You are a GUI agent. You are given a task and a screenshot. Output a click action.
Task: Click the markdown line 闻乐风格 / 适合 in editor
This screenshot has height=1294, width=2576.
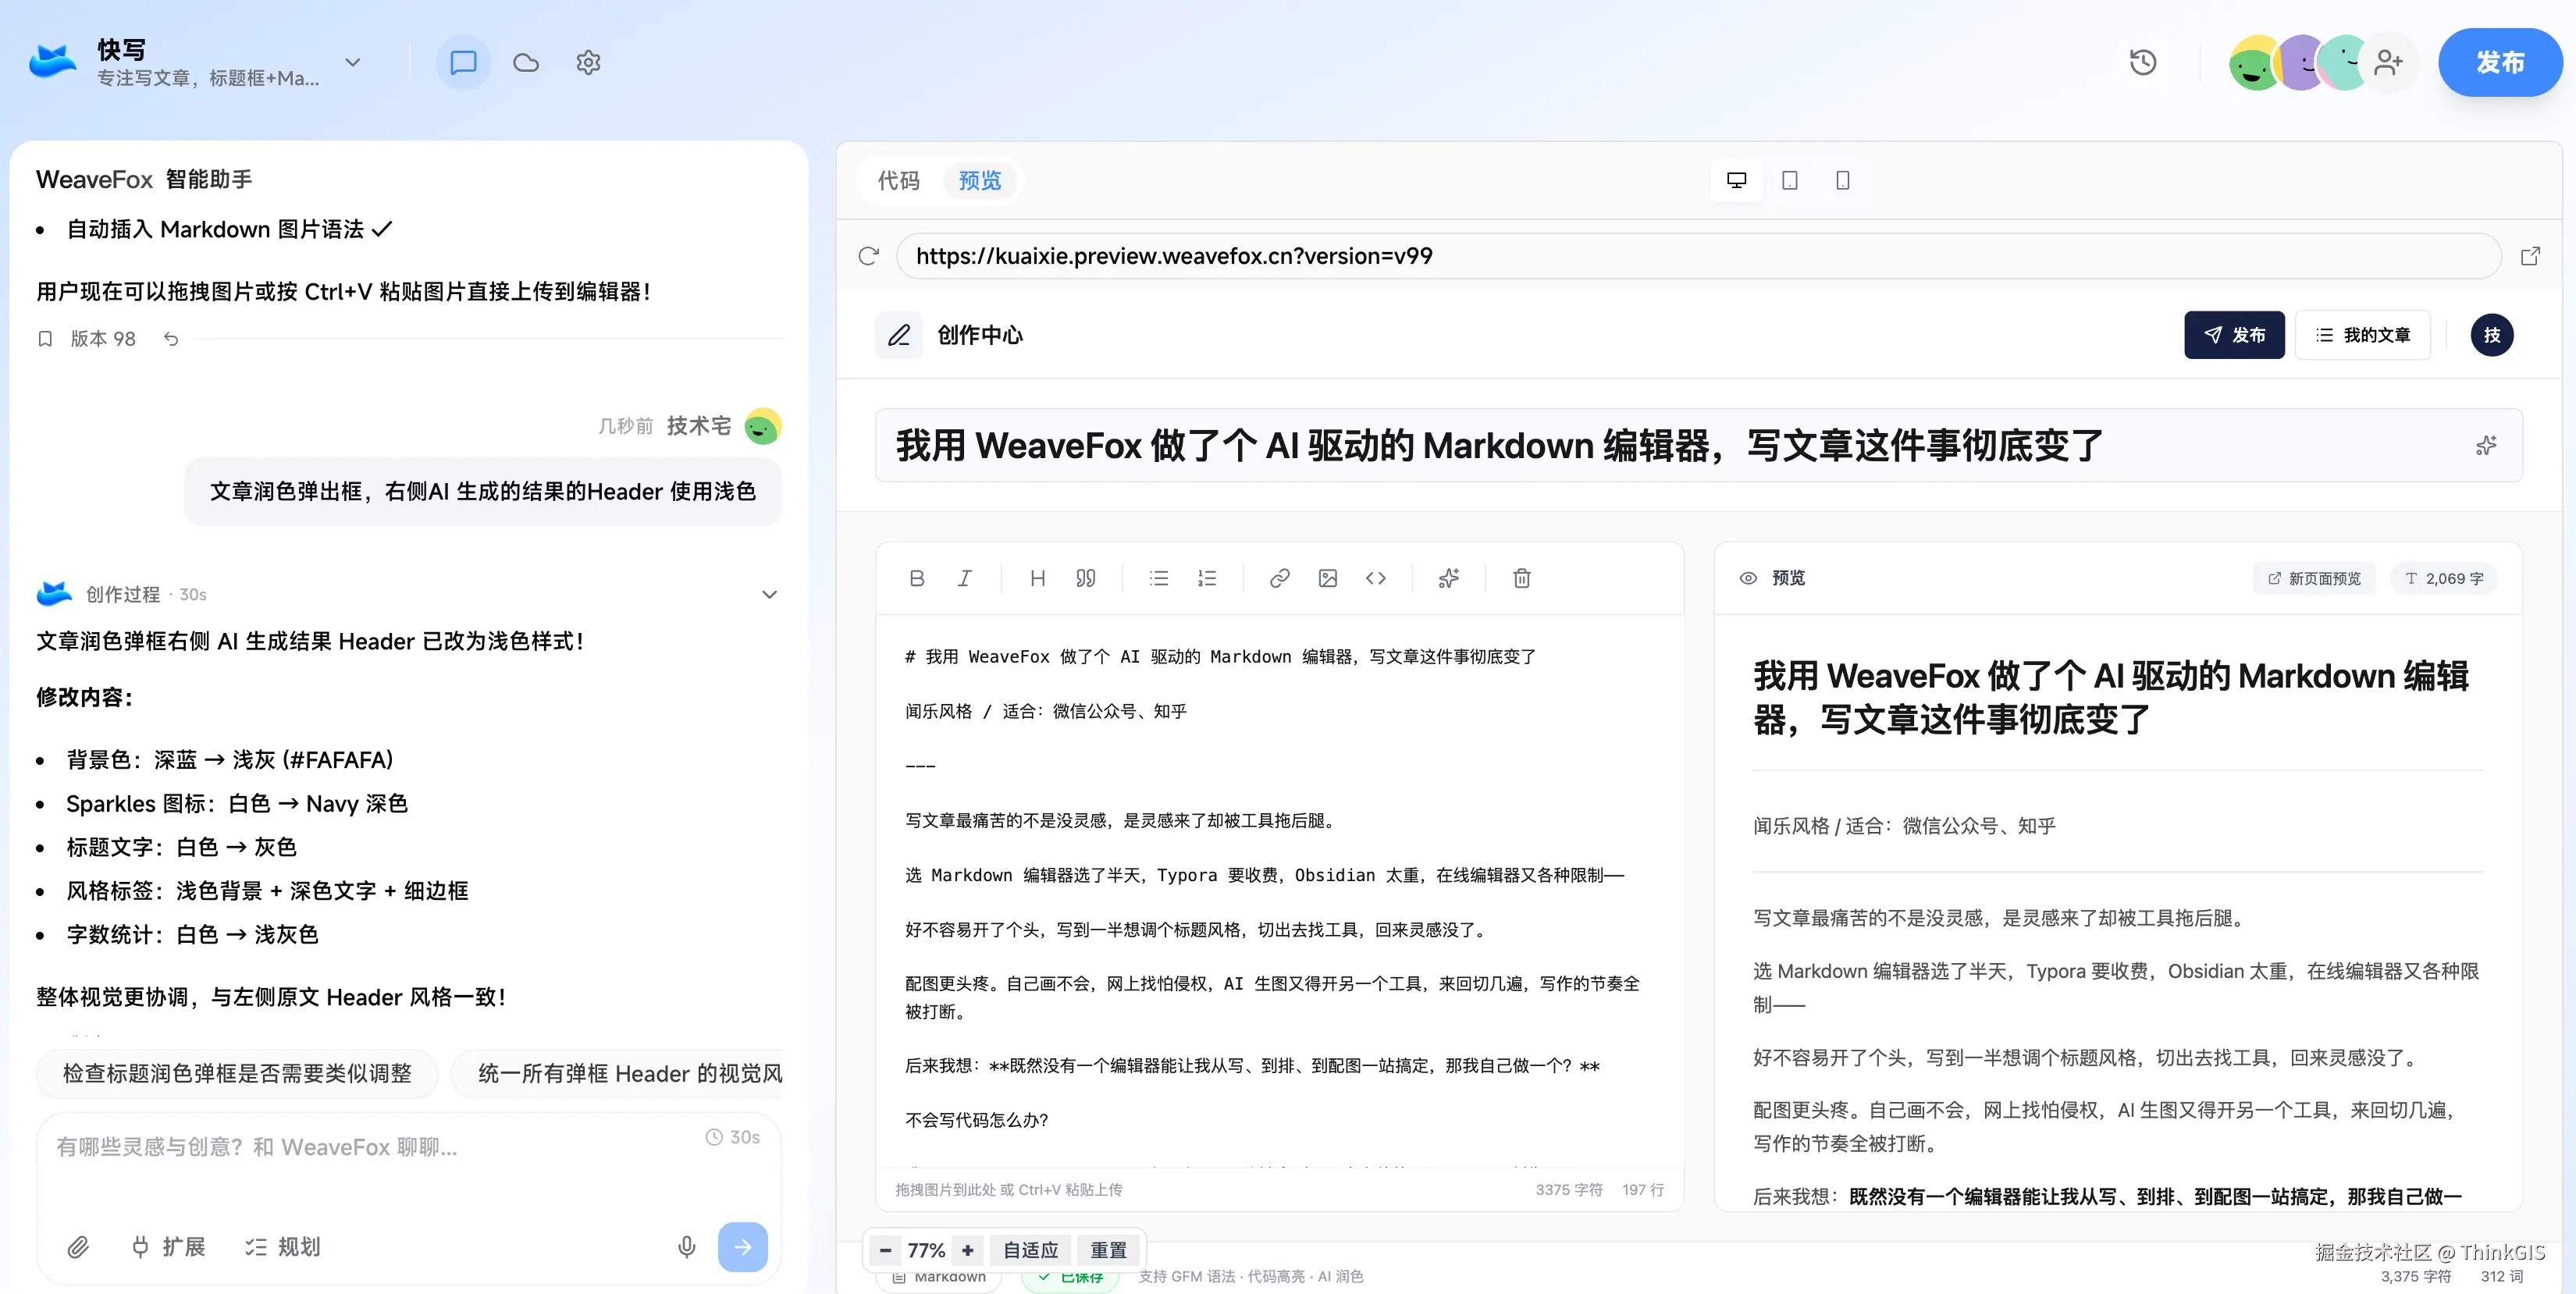tap(1046, 711)
